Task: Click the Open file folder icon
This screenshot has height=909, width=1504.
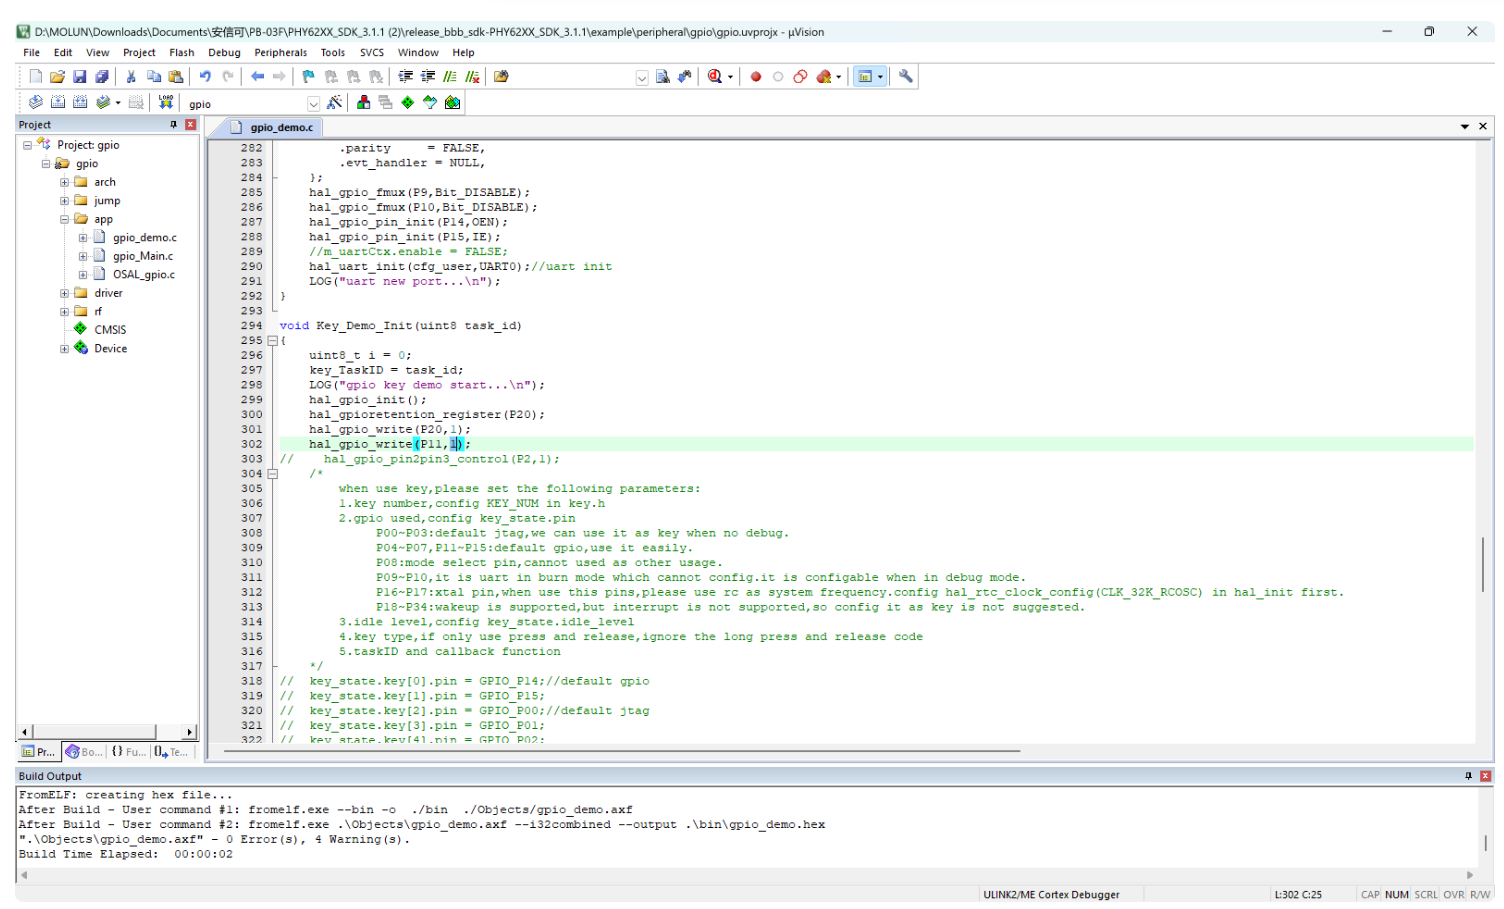Action: click(x=57, y=76)
